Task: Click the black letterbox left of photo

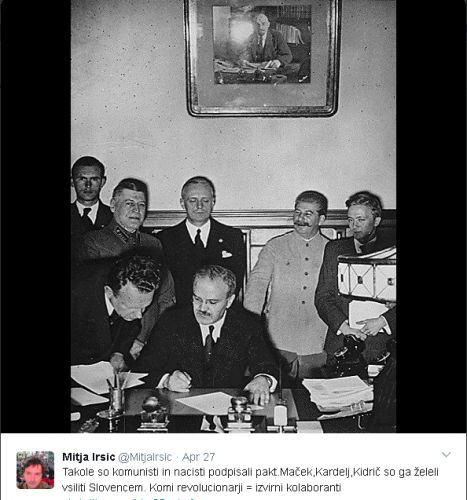Action: pyautogui.click(x=36, y=216)
